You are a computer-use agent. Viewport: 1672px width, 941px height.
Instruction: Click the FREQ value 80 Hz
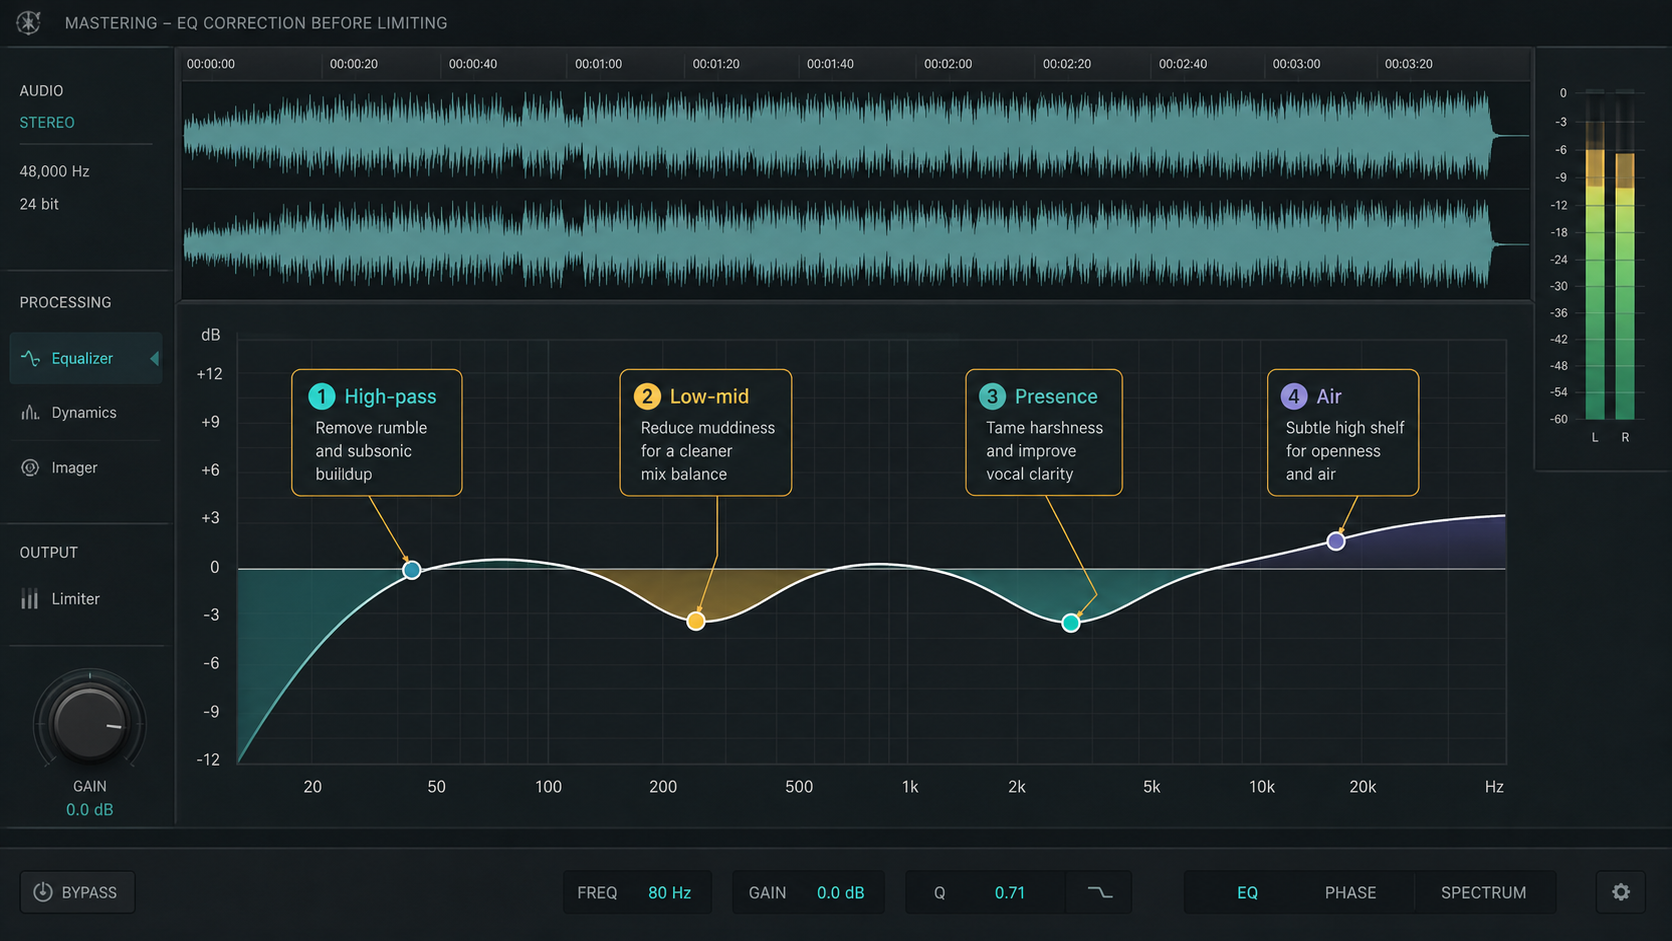point(669,892)
